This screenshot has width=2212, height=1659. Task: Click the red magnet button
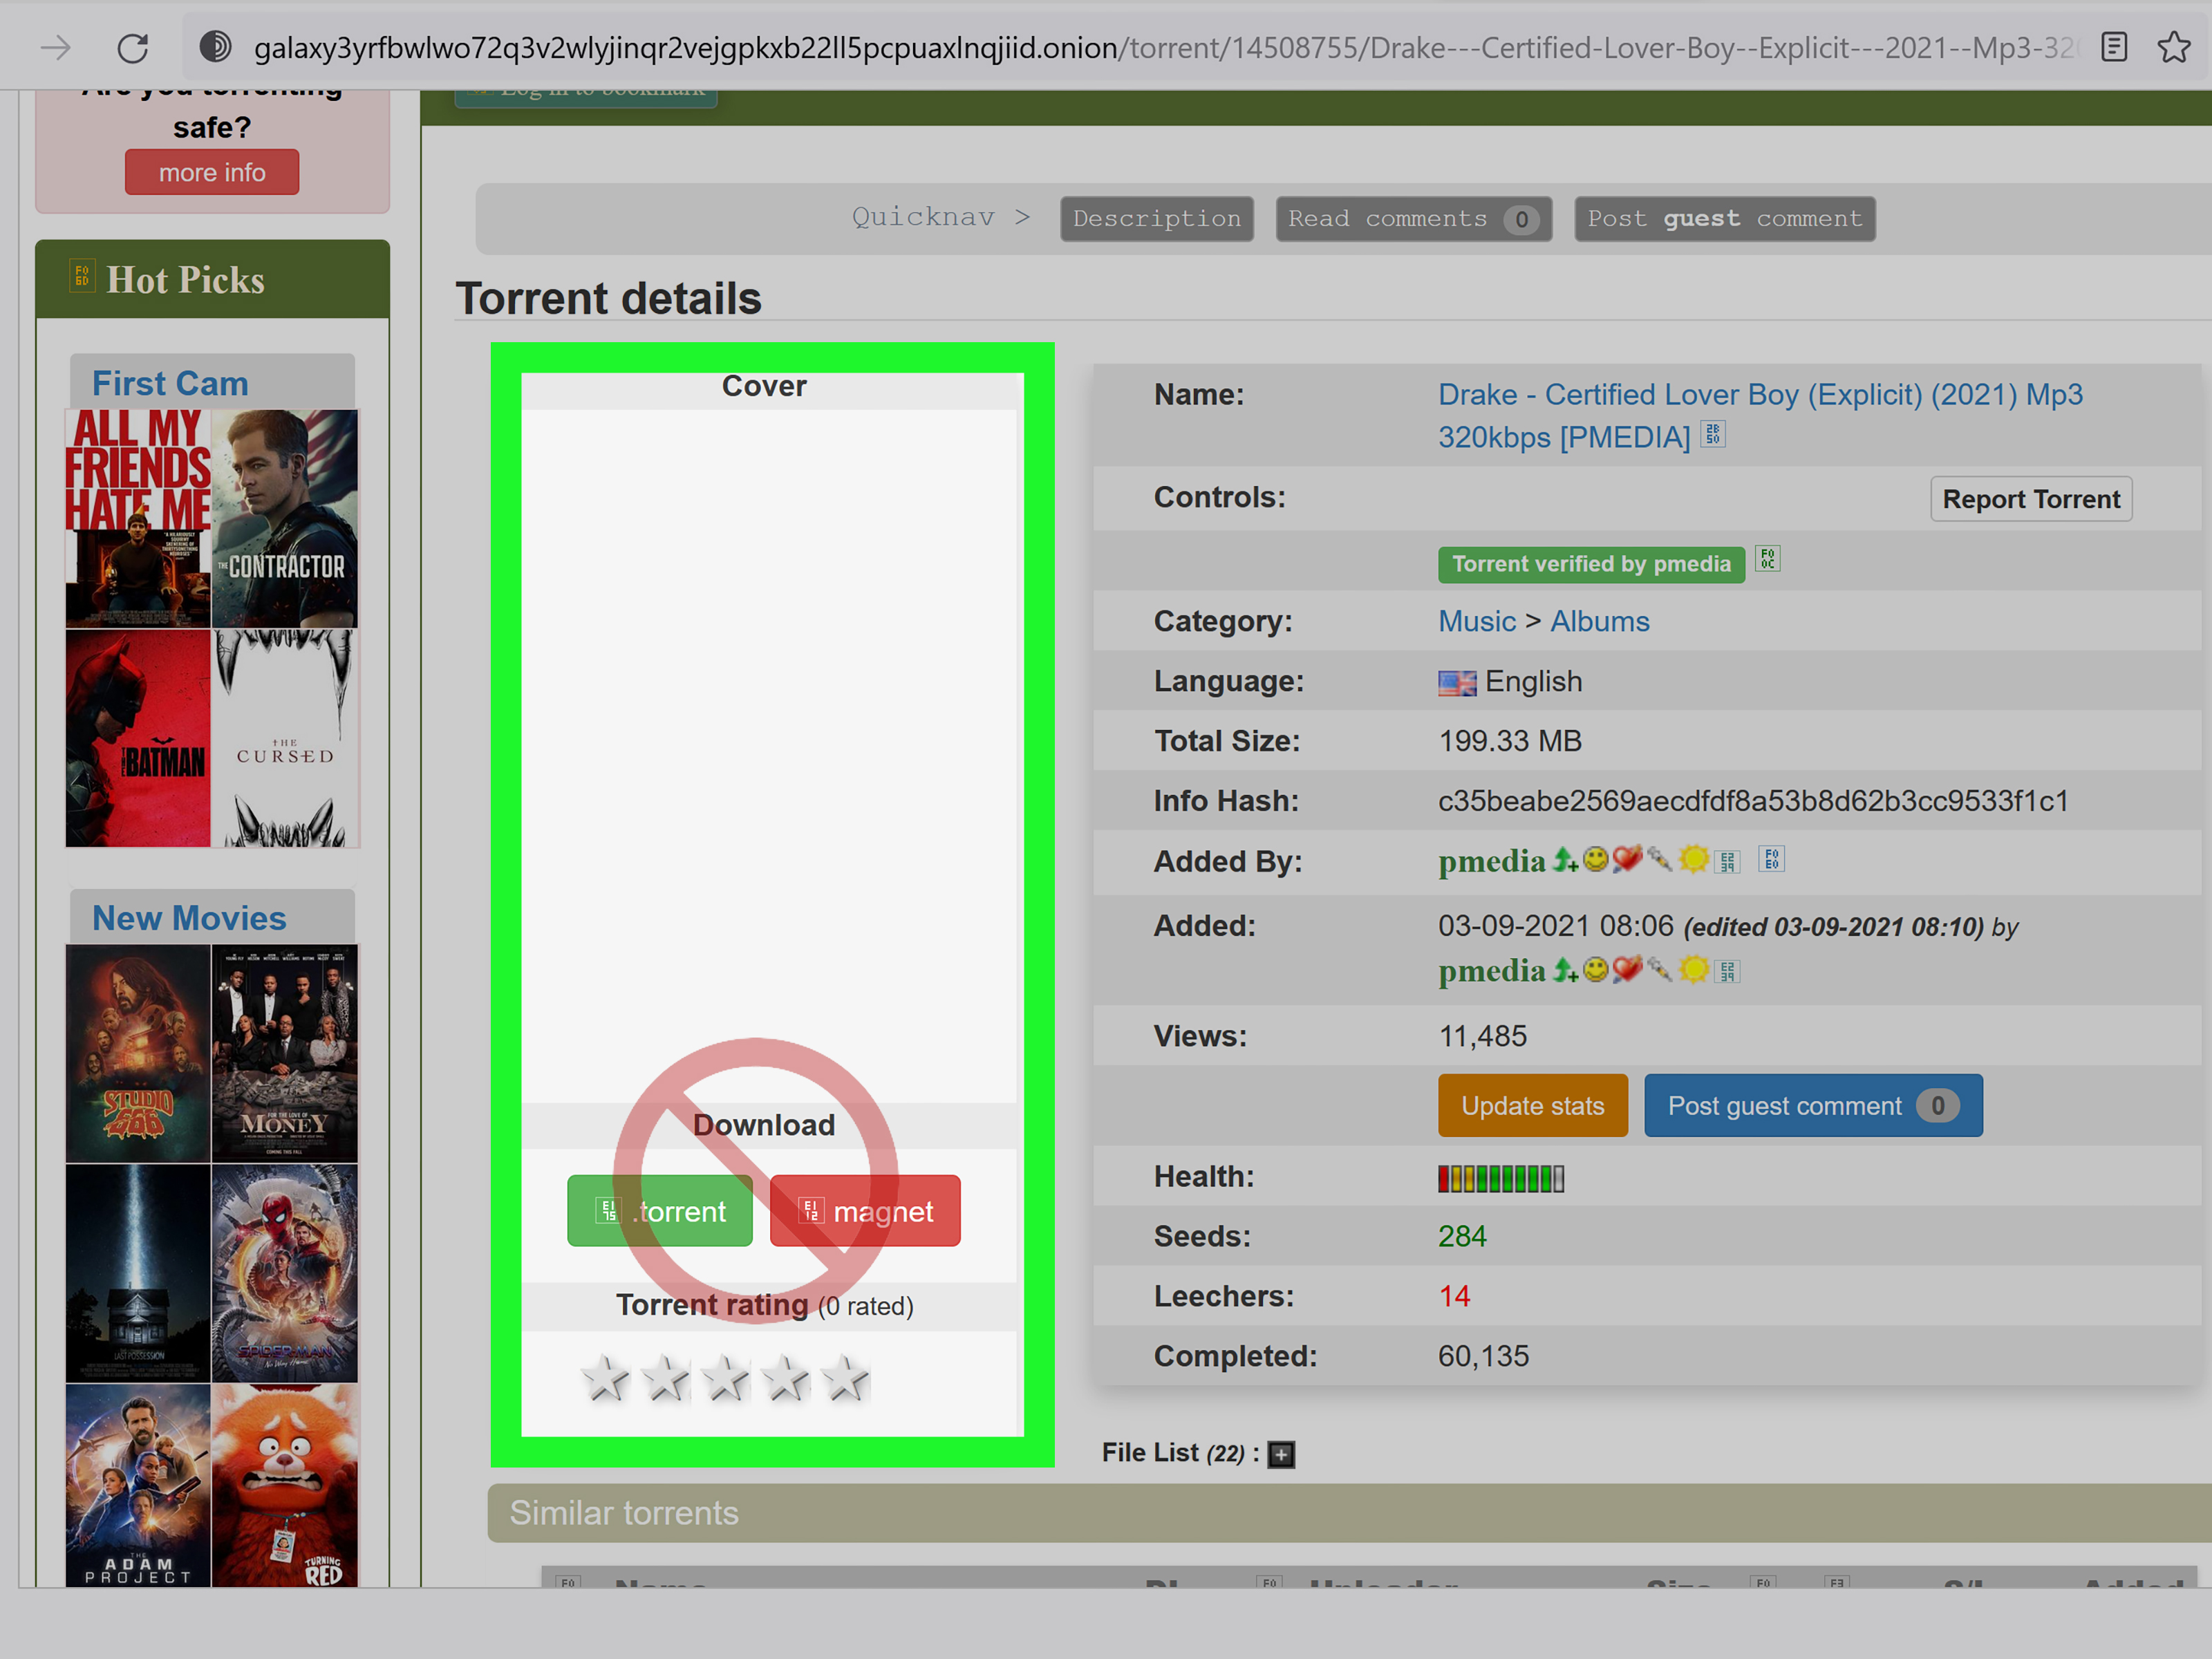coord(865,1211)
